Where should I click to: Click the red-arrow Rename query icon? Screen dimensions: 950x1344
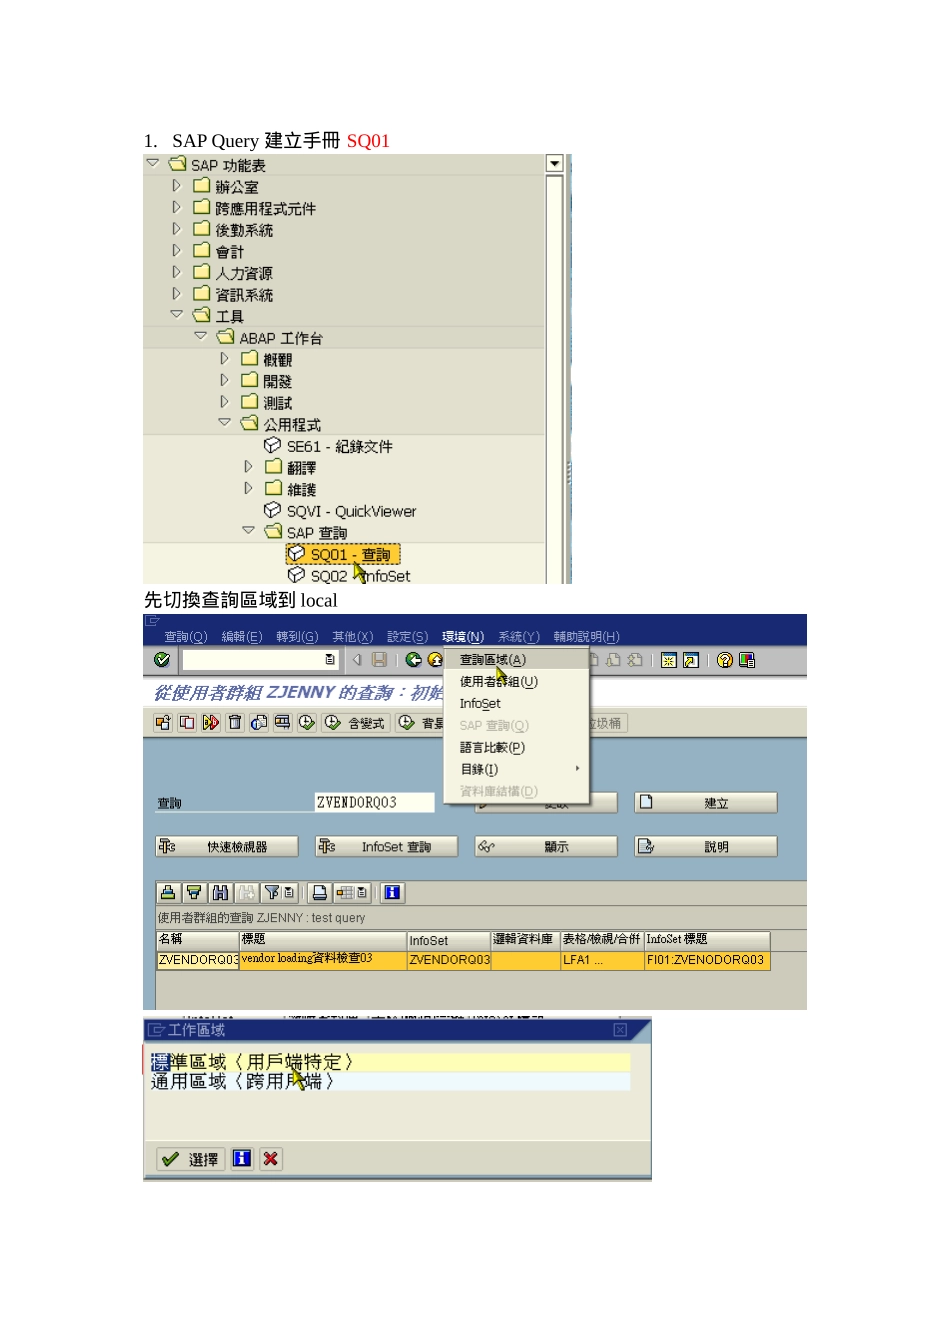(x=211, y=723)
